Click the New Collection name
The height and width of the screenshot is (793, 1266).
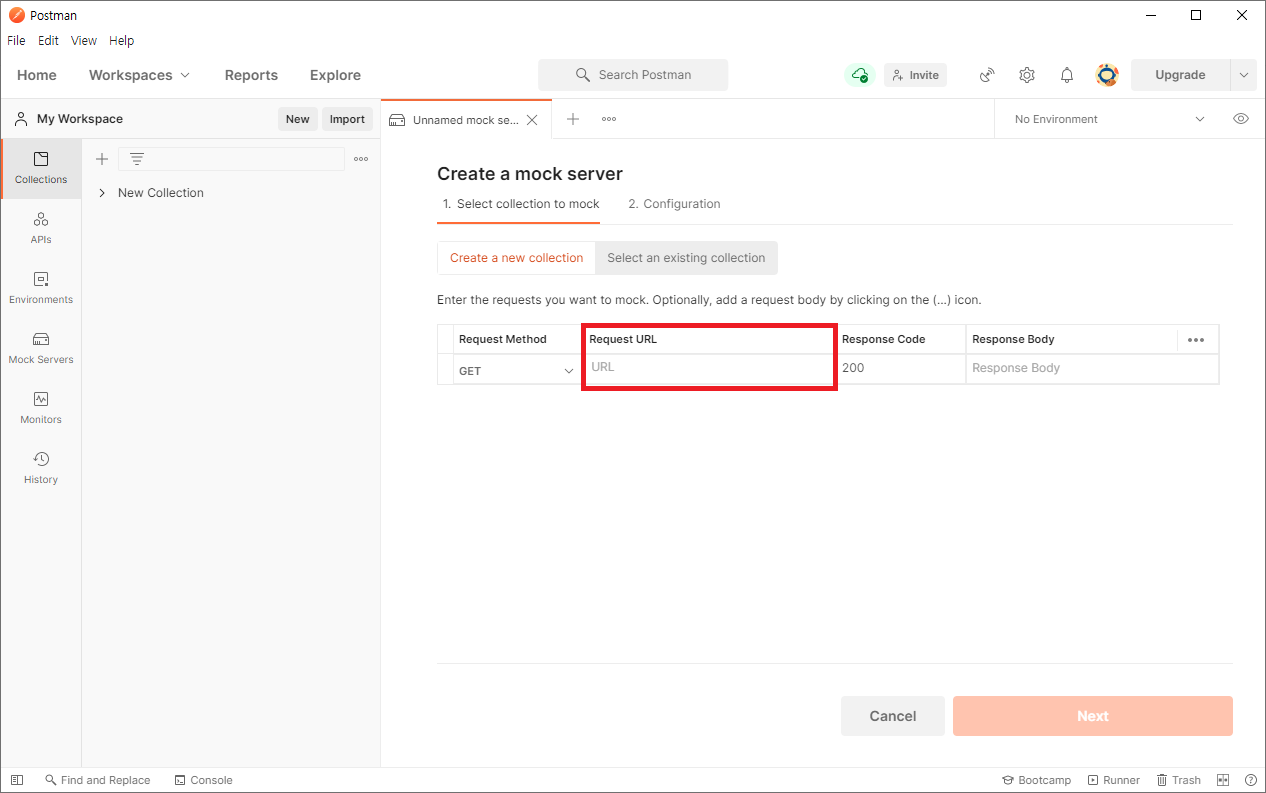[161, 193]
